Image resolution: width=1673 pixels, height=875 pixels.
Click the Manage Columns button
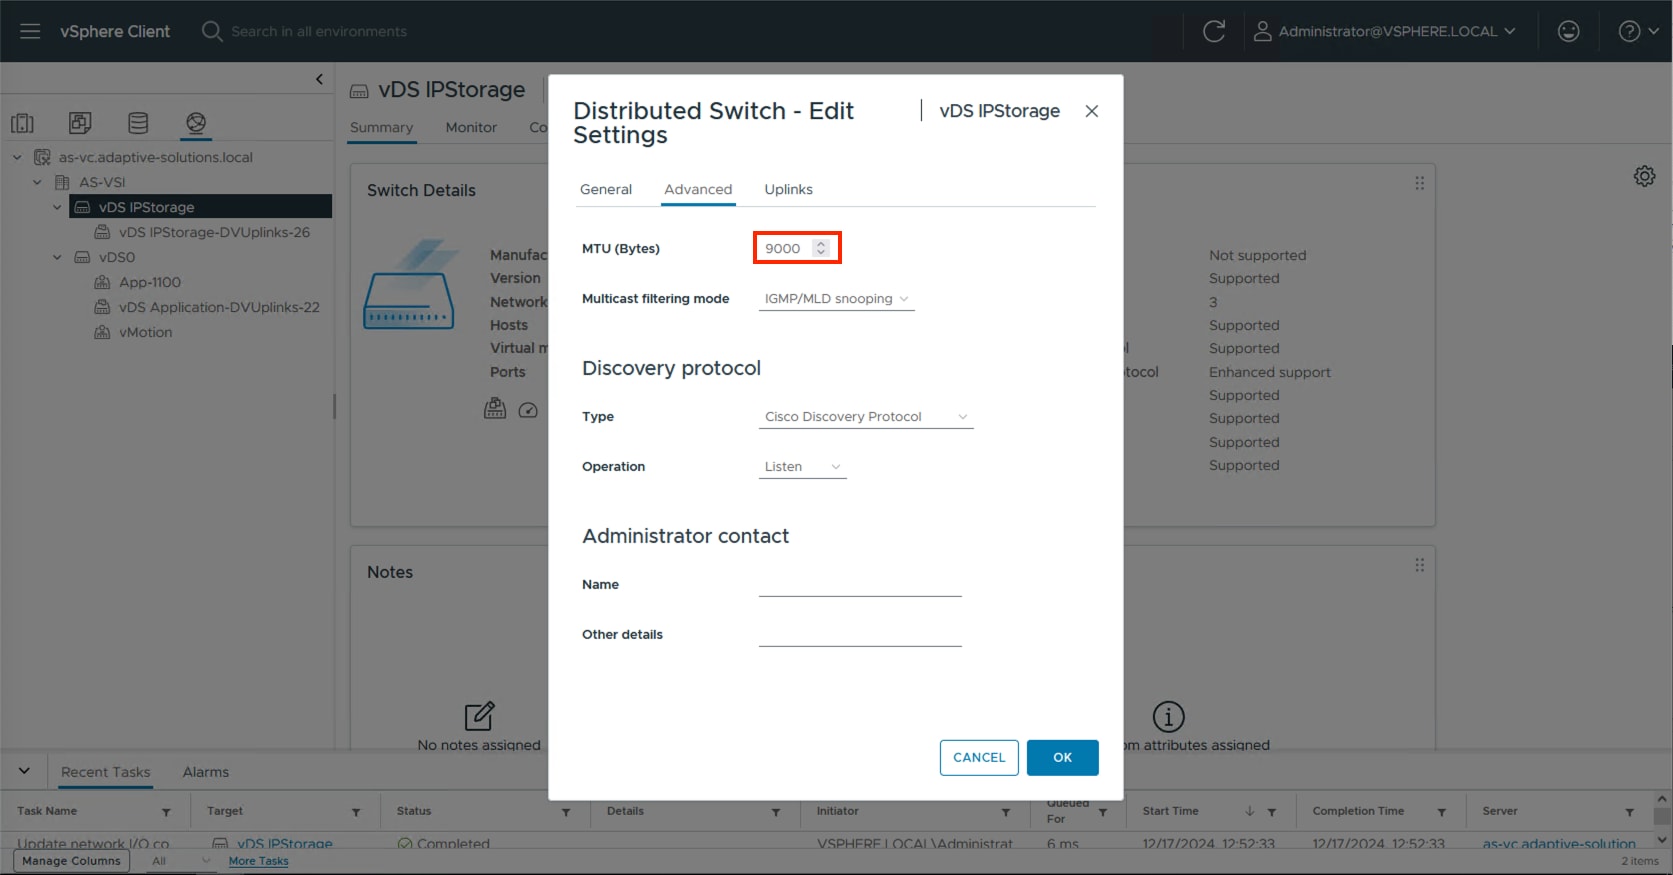click(71, 861)
